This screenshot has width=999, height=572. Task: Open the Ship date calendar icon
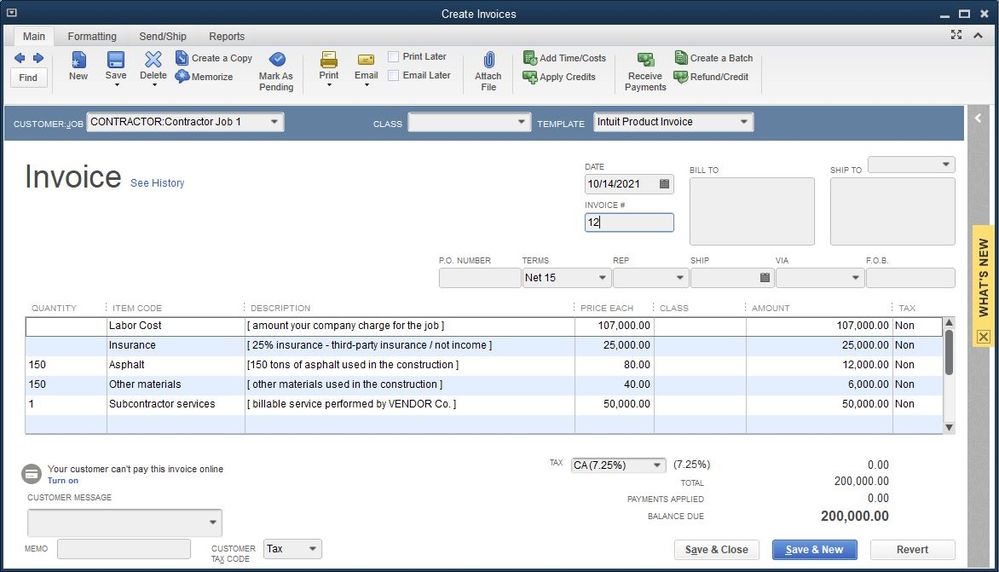click(x=765, y=278)
